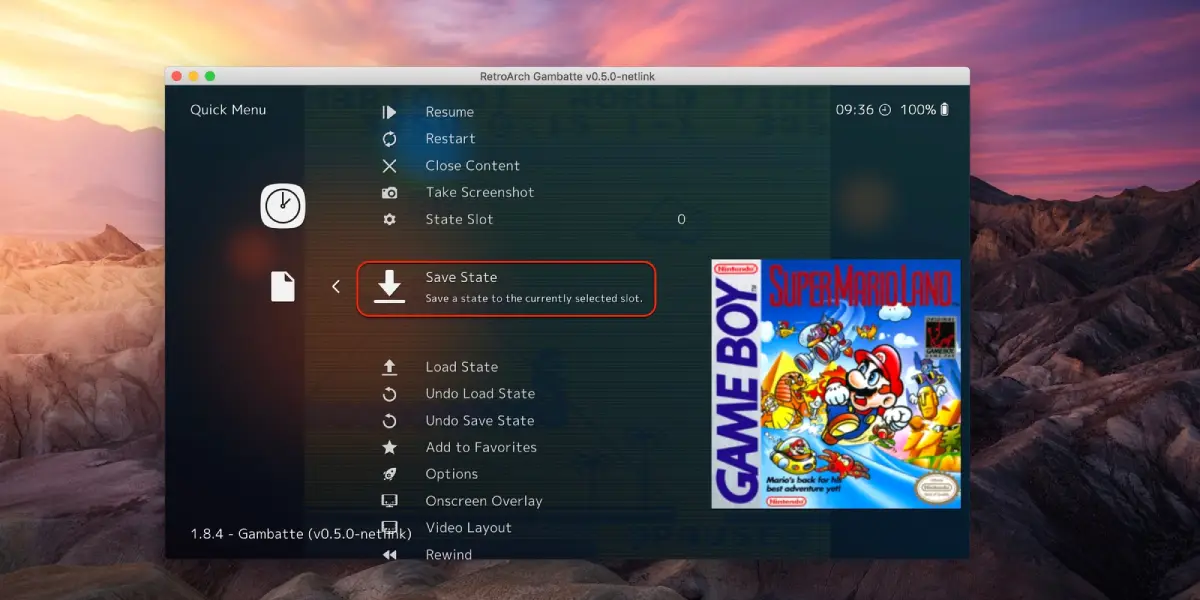Click the camera icon beside Take Screenshot
This screenshot has height=600, width=1200.
tap(389, 193)
